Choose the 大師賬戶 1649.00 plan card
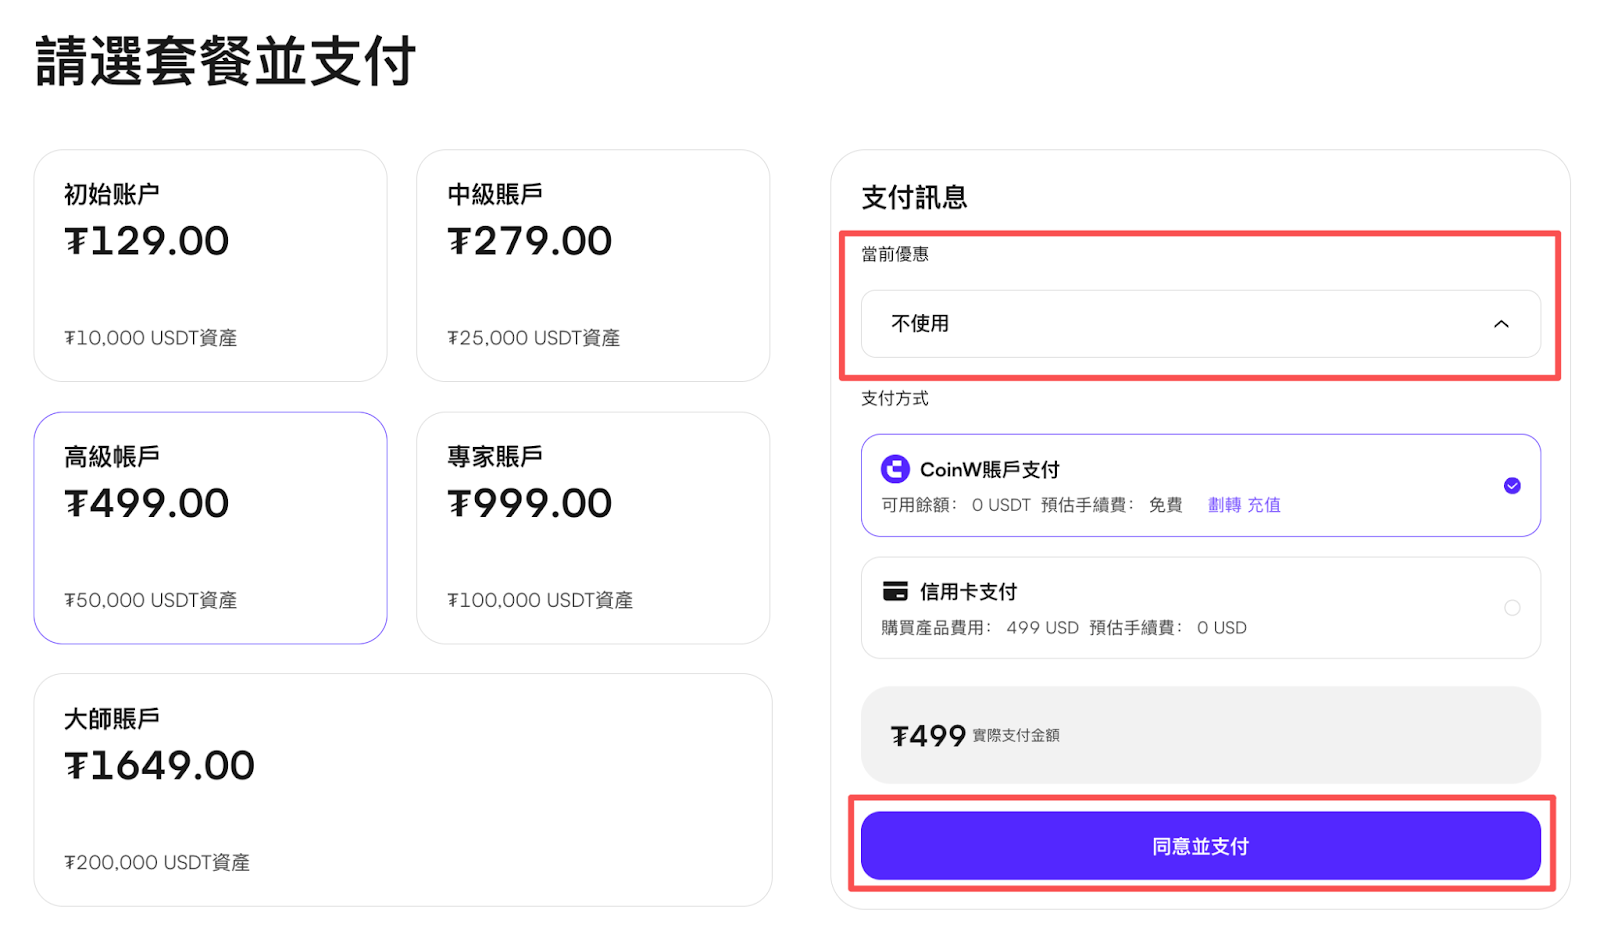This screenshot has width=1600, height=935. pos(403,790)
